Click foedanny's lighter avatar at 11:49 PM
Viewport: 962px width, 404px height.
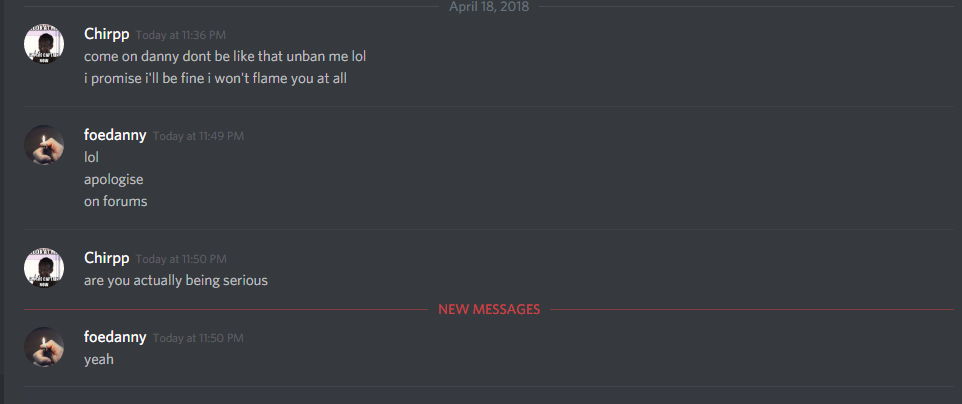[44, 145]
